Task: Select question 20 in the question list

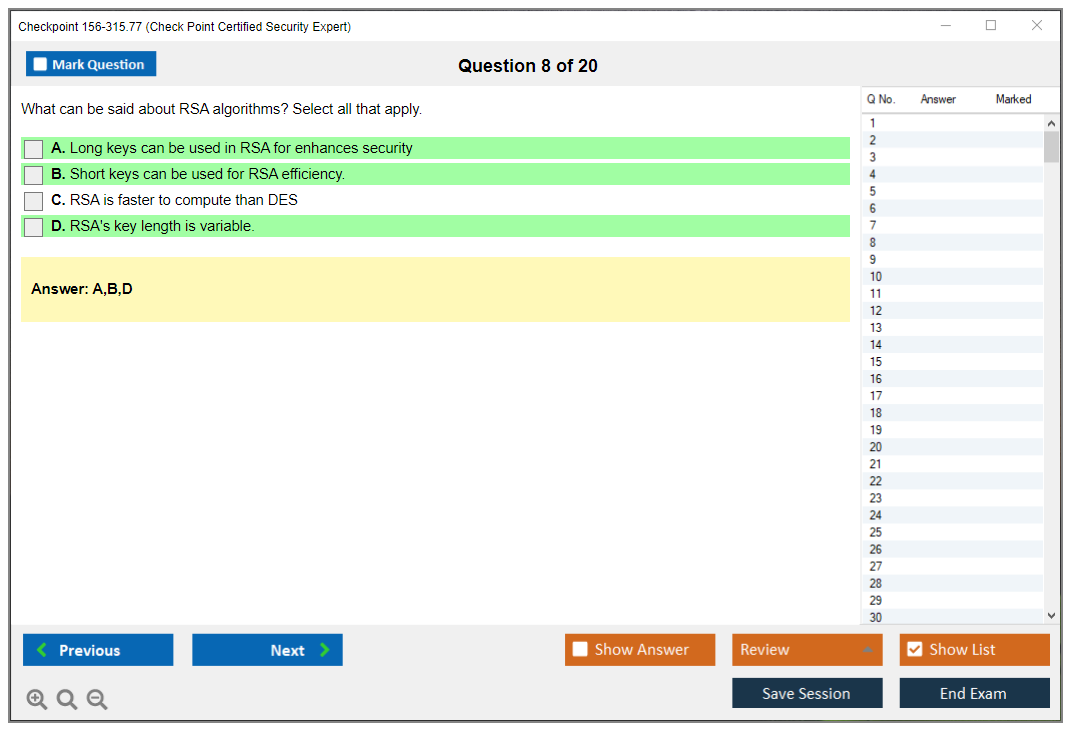Action: coord(876,447)
